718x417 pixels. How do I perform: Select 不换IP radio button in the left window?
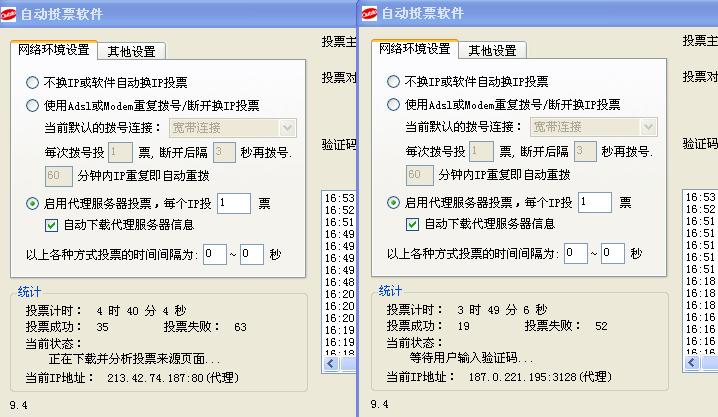coord(32,83)
